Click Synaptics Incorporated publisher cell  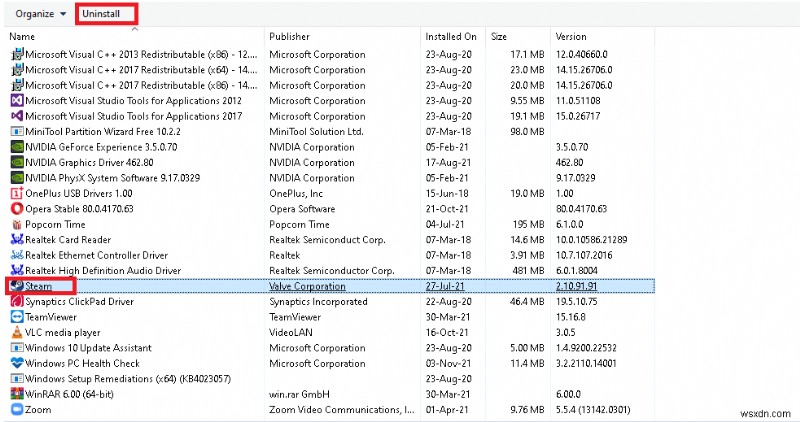click(318, 302)
